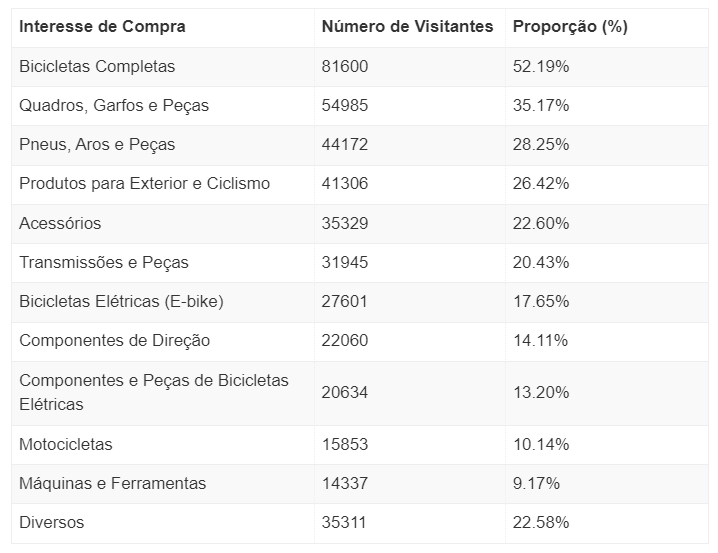Screen dimensions: 718x553
Task: Click the 'Interesse de Compra' column header
Action: tap(102, 27)
